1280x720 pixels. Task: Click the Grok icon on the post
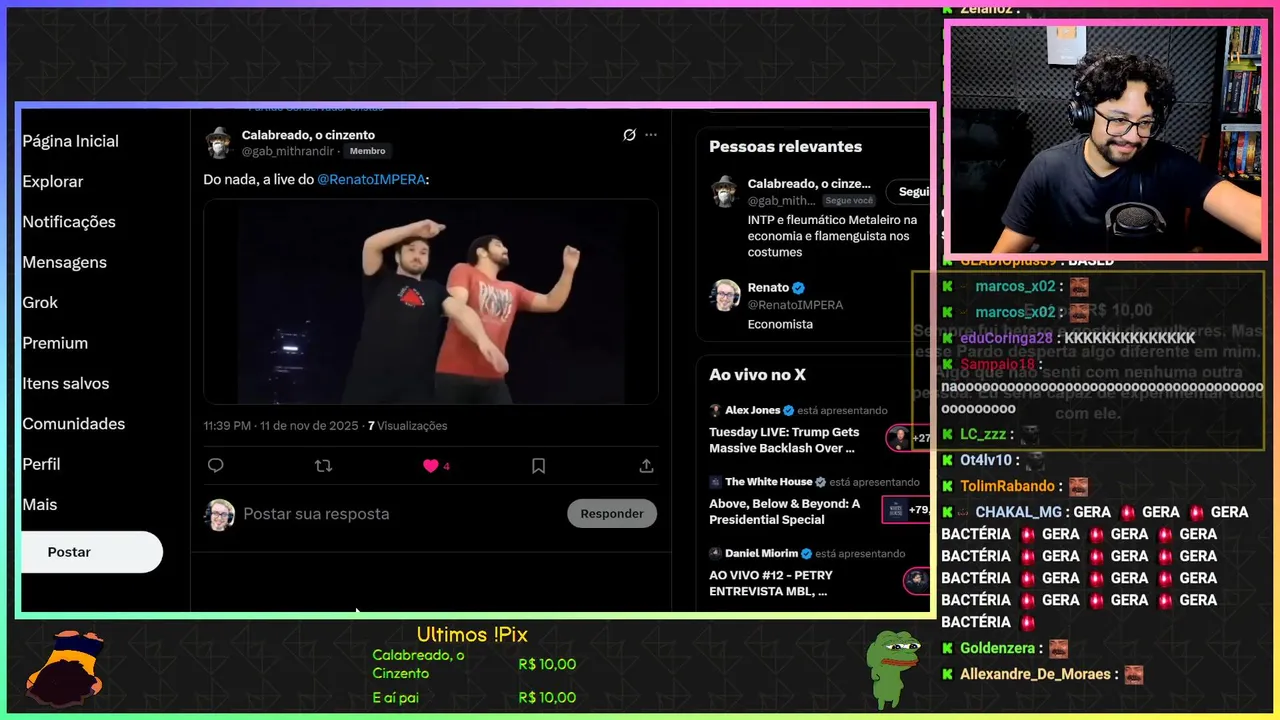tap(629, 135)
